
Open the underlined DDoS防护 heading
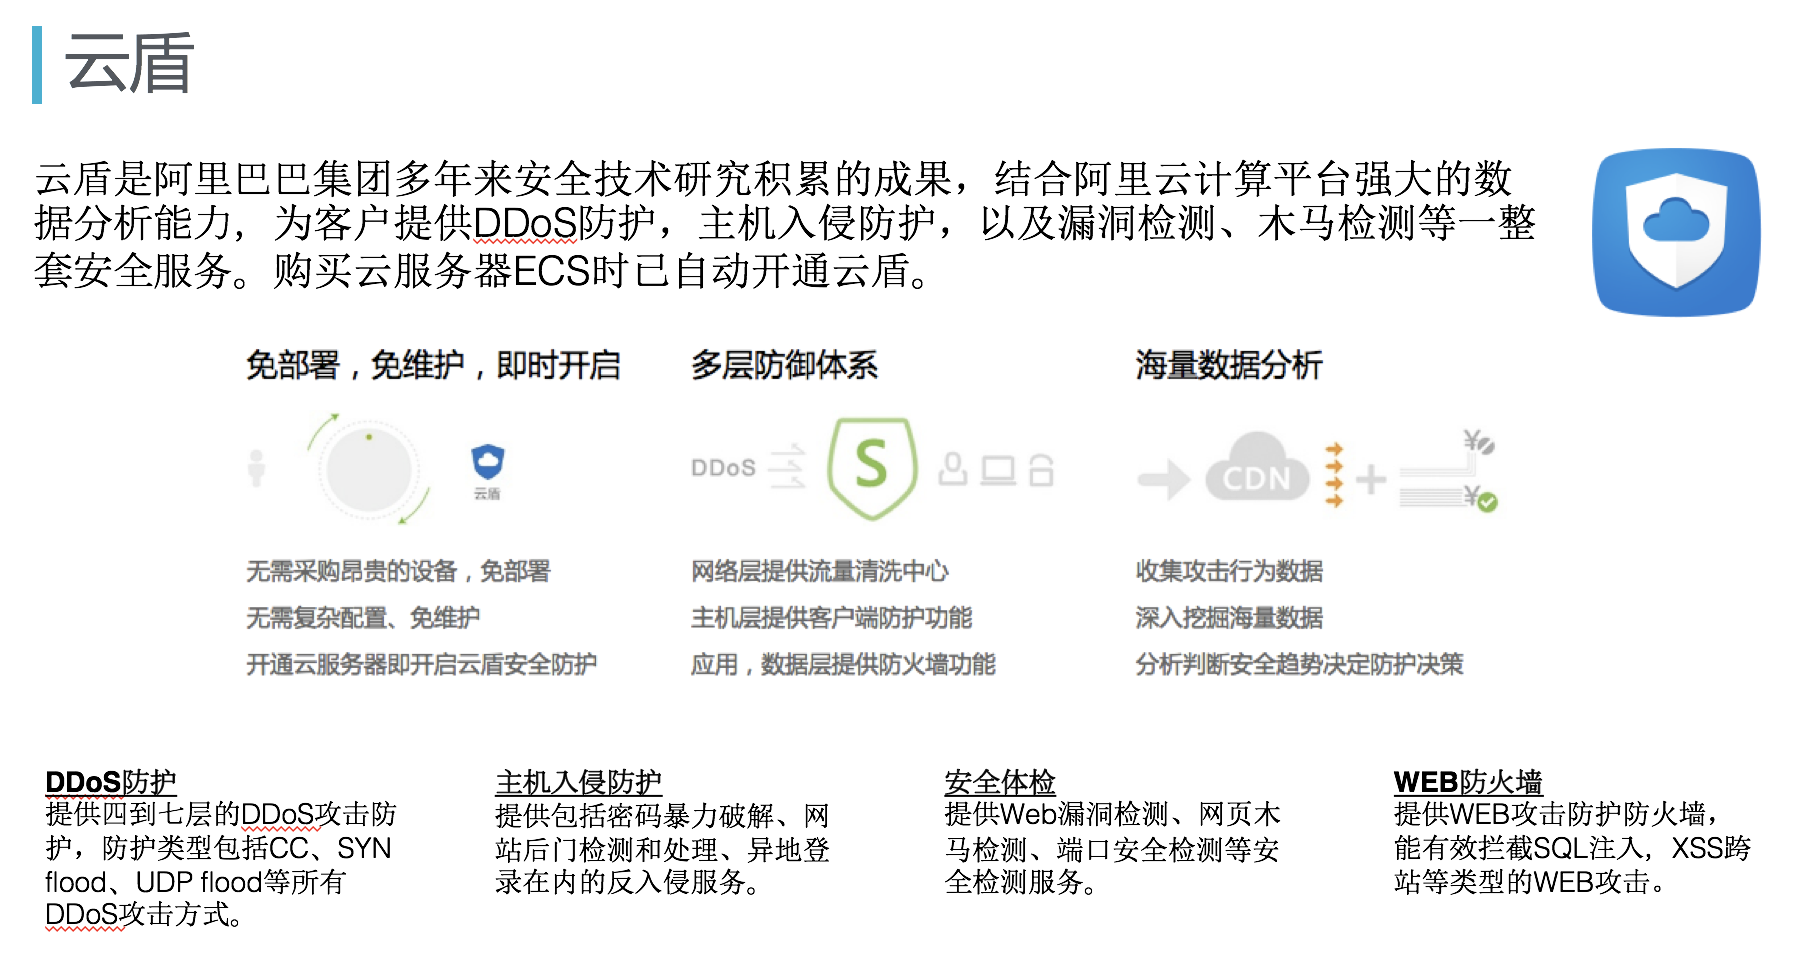[111, 782]
